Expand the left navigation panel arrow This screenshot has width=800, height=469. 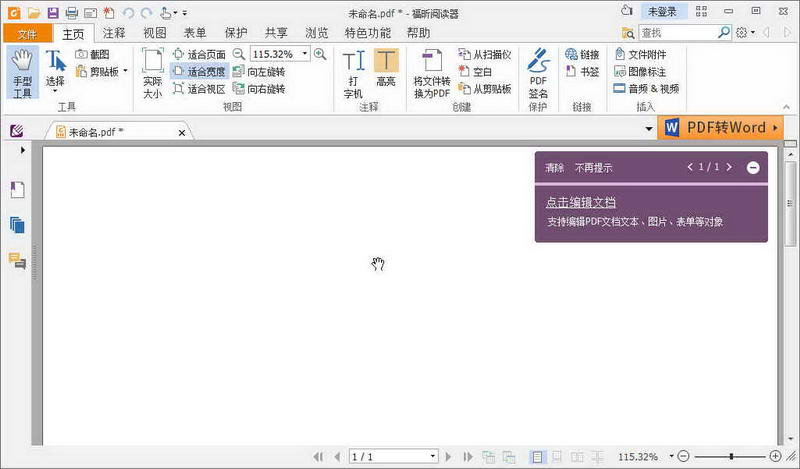pos(22,150)
